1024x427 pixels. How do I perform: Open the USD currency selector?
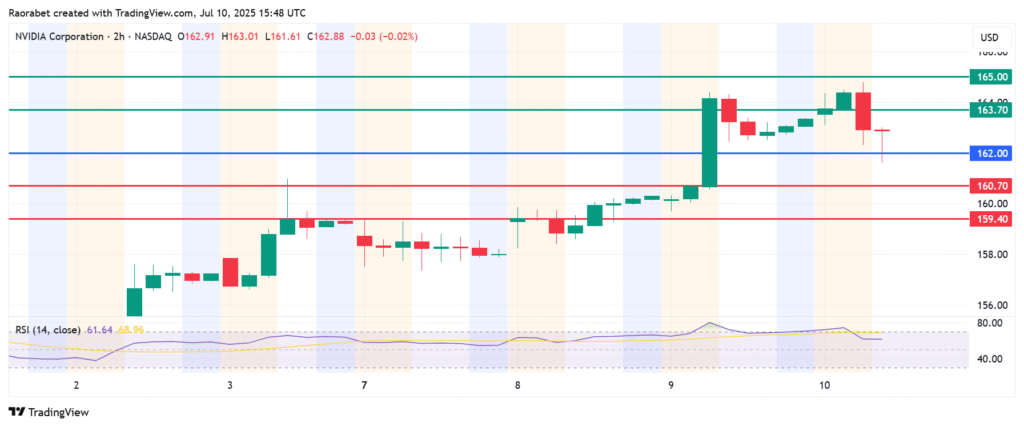tap(985, 37)
